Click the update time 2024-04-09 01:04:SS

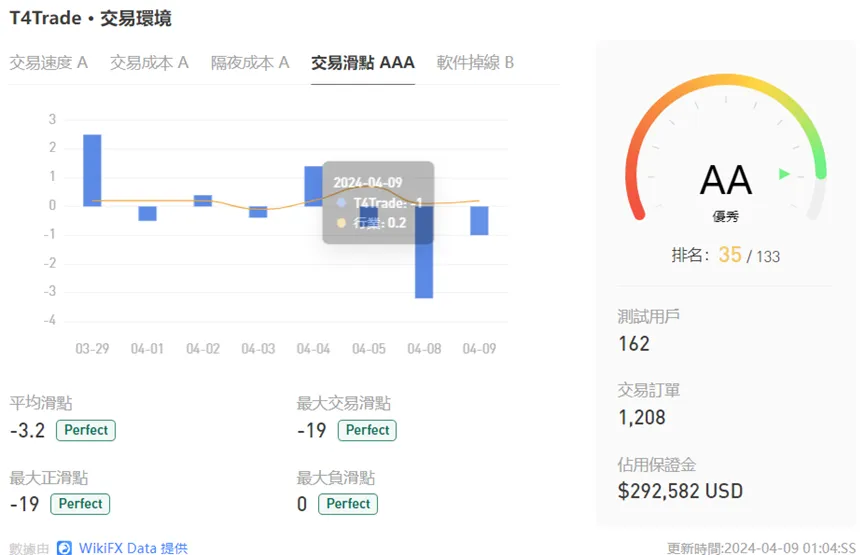[761, 548]
